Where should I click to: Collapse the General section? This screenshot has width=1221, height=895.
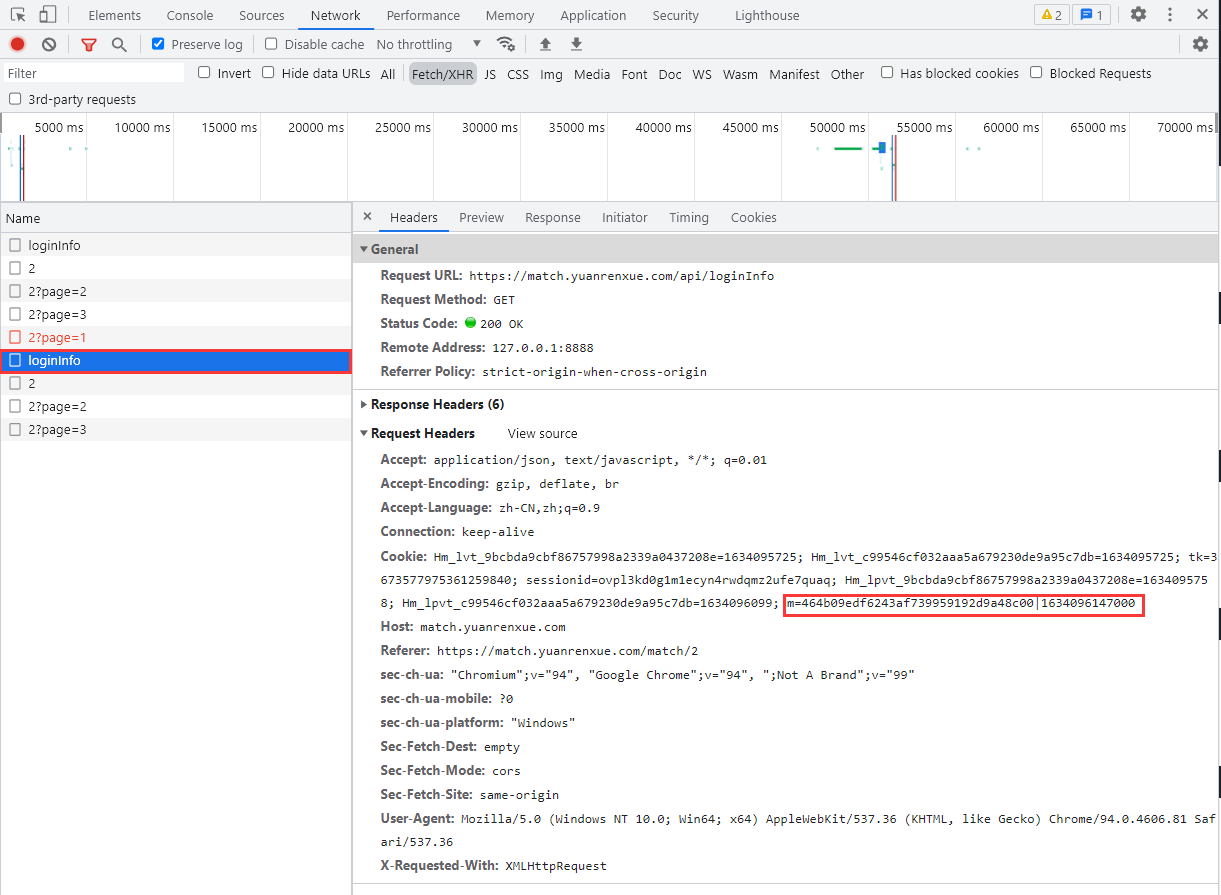[x=394, y=249]
